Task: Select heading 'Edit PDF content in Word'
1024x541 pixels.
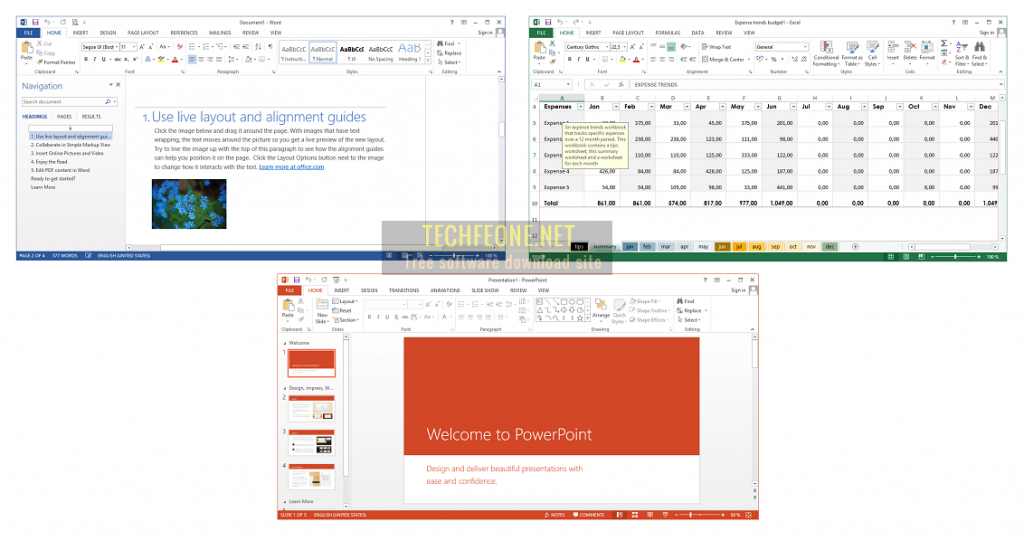Action: click(60, 171)
